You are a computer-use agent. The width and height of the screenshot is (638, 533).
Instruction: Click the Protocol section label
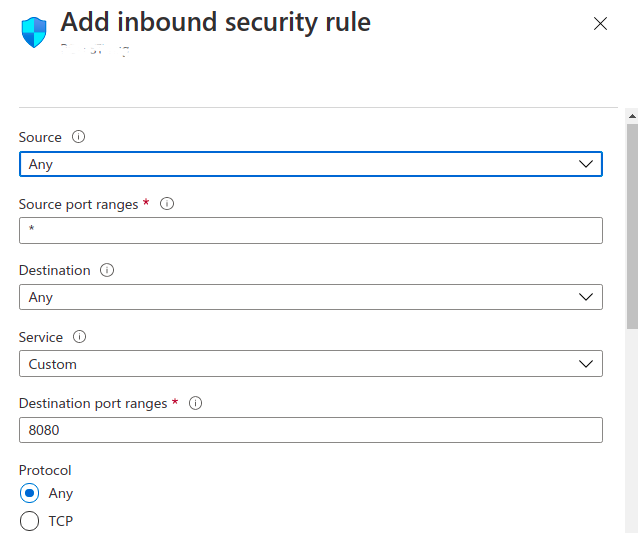[x=45, y=470]
